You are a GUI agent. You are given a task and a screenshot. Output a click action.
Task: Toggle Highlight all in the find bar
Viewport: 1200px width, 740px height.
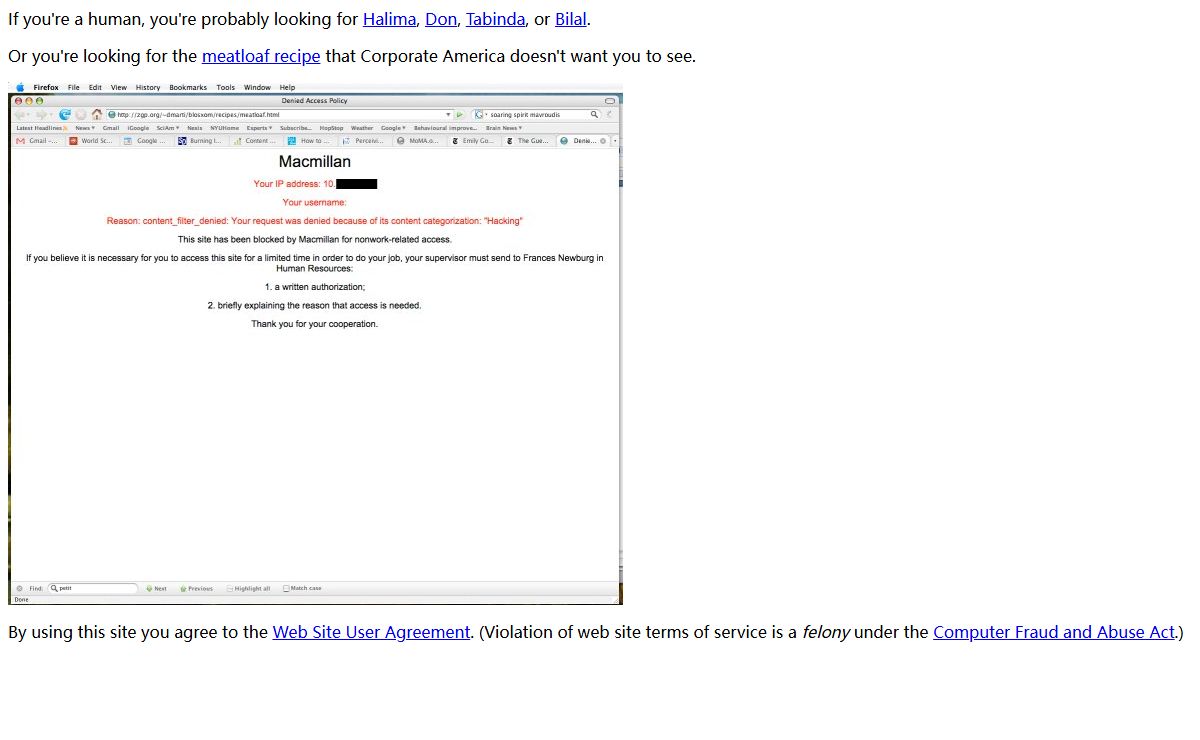(249, 588)
